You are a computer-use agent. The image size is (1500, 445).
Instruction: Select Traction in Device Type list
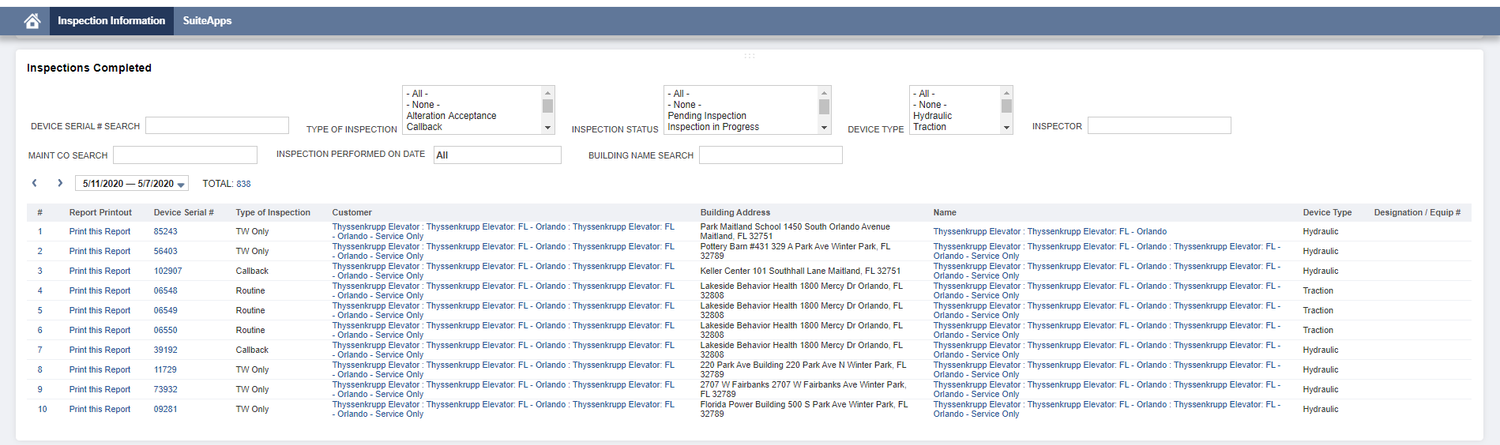pos(929,127)
